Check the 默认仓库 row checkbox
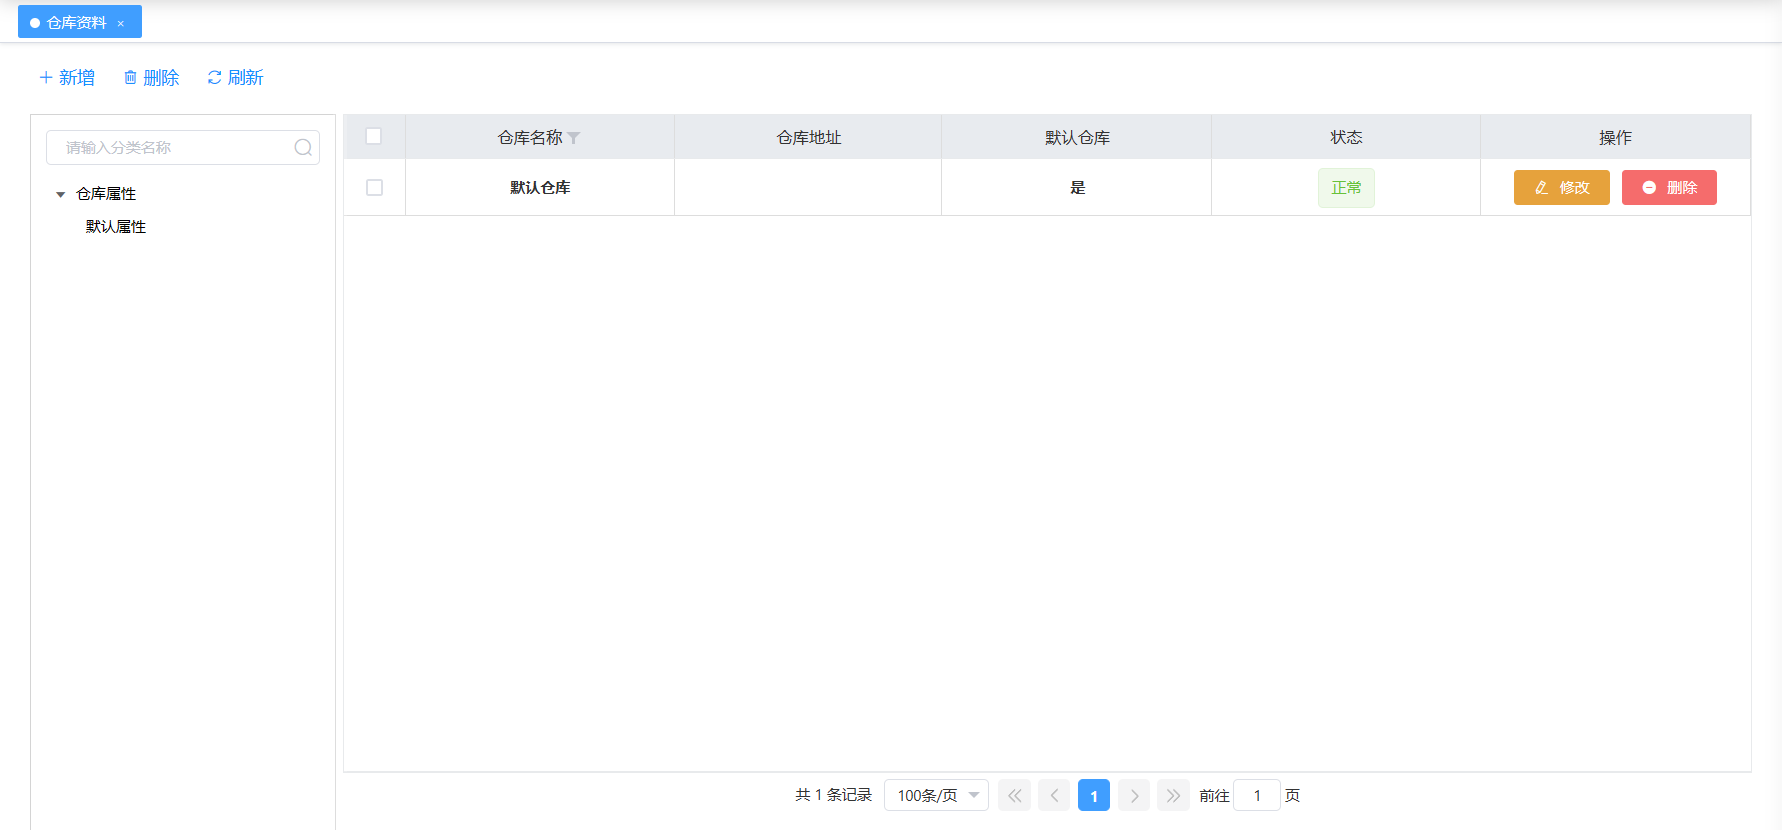 (375, 188)
